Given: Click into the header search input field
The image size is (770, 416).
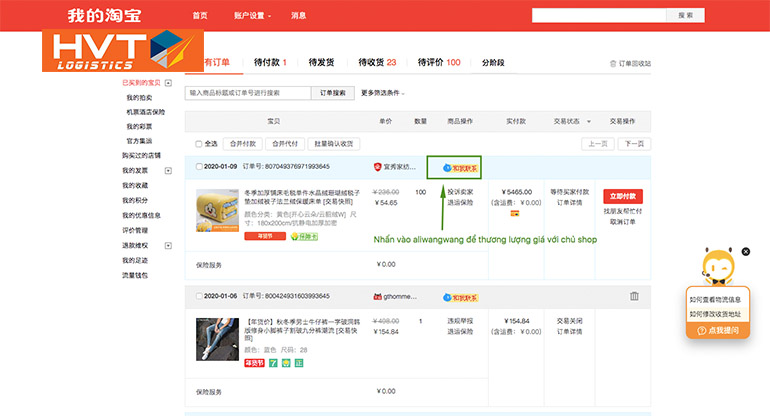Looking at the screenshot, I should (599, 15).
